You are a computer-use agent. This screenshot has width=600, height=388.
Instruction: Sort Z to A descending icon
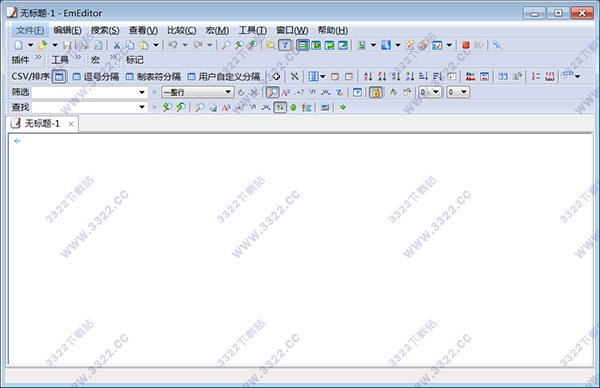tap(382, 77)
